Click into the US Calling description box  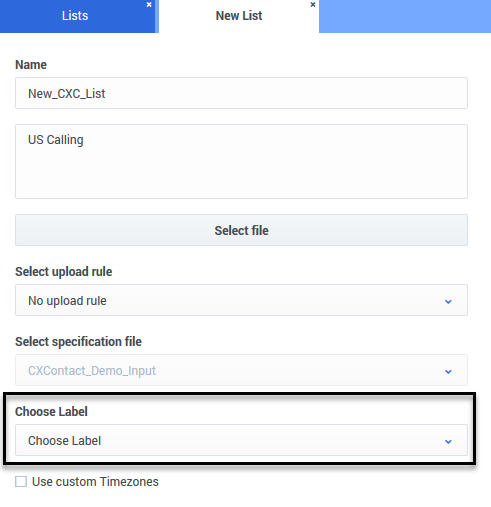[241, 162]
